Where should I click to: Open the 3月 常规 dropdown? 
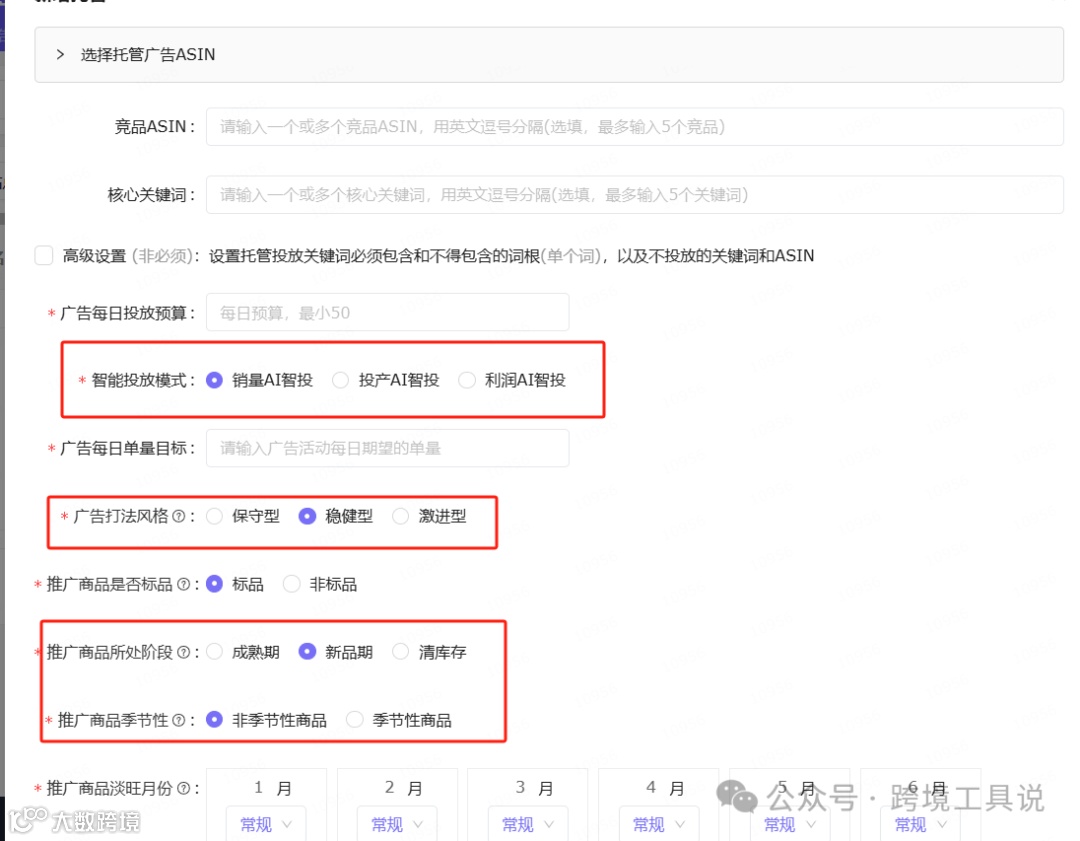(x=528, y=824)
